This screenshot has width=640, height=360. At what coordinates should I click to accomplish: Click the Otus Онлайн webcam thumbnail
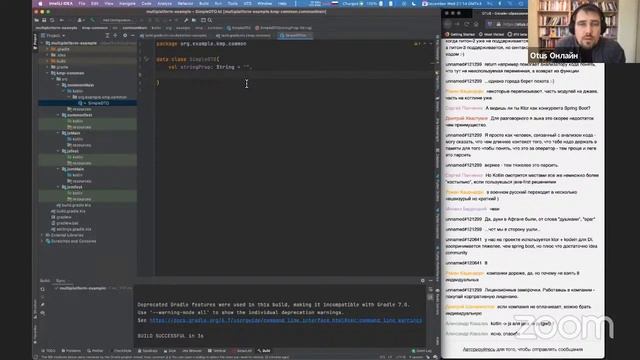coord(584,31)
